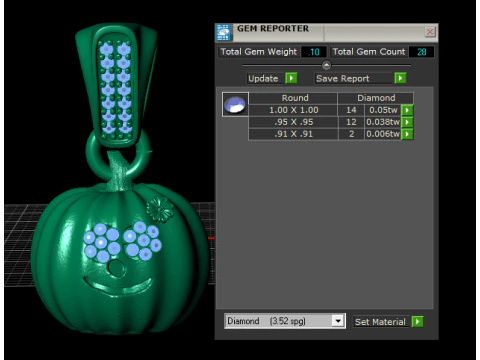Click the count 14 cell
The image size is (480, 360).
(x=351, y=110)
